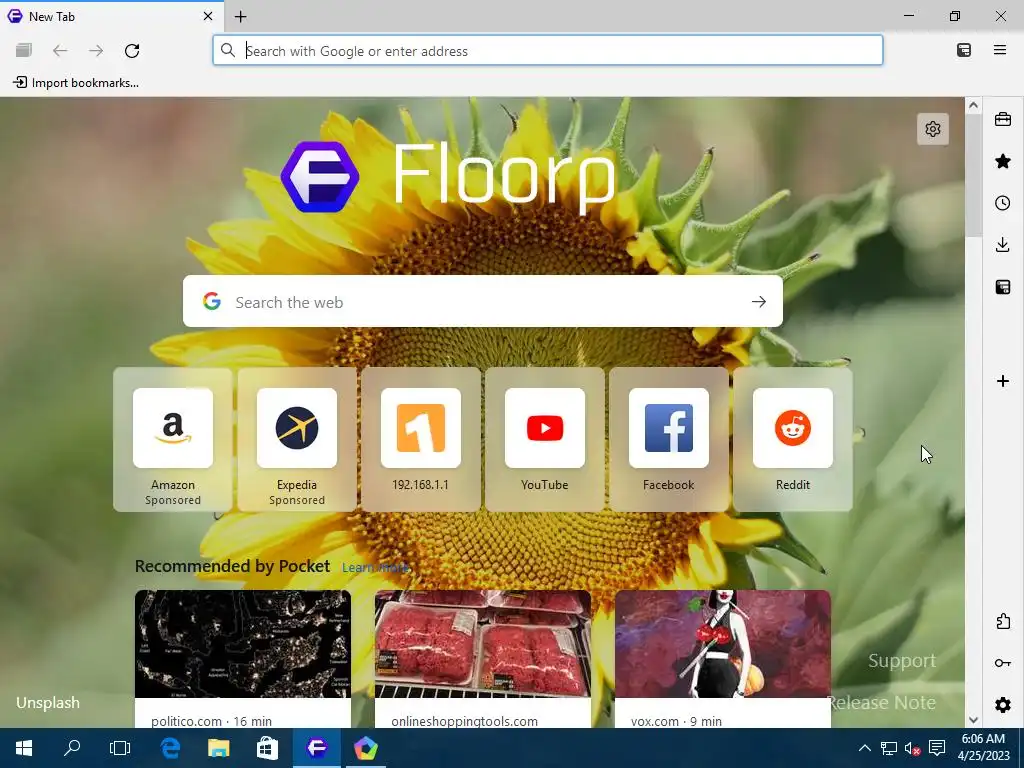Click the colorful pentagon taskbar app

click(366, 748)
